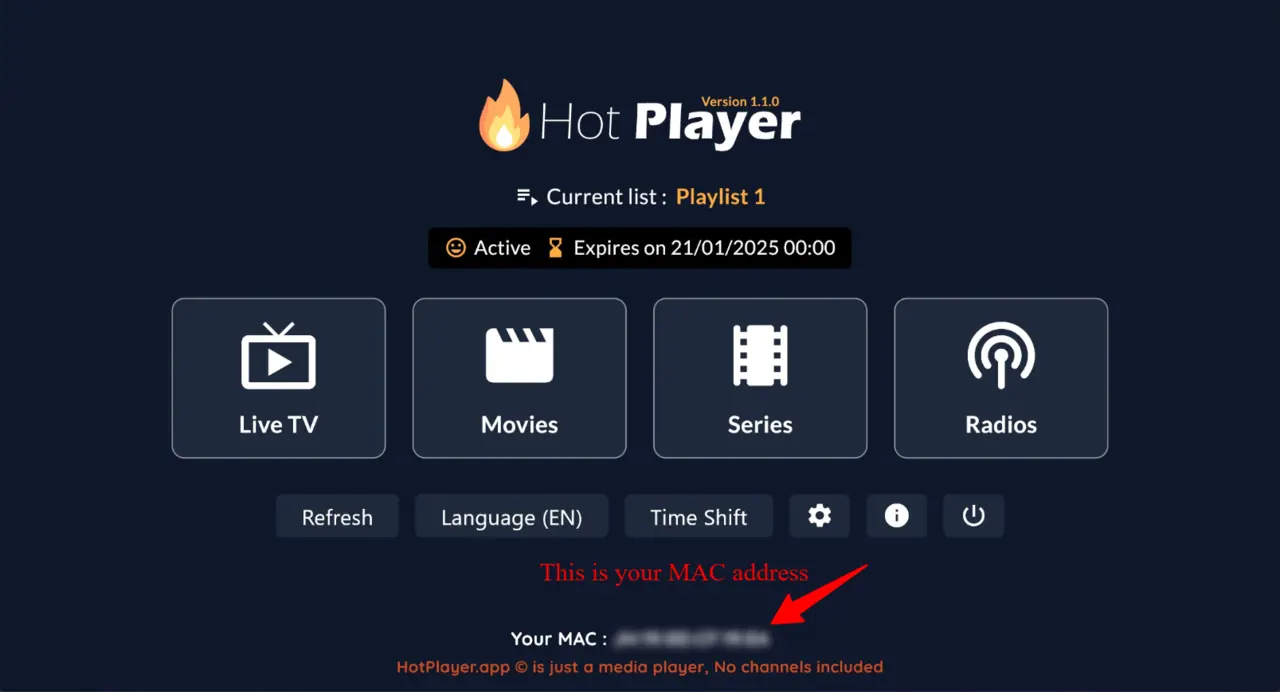The height and width of the screenshot is (692, 1280).
Task: Open the Movies section
Action: [x=519, y=378]
